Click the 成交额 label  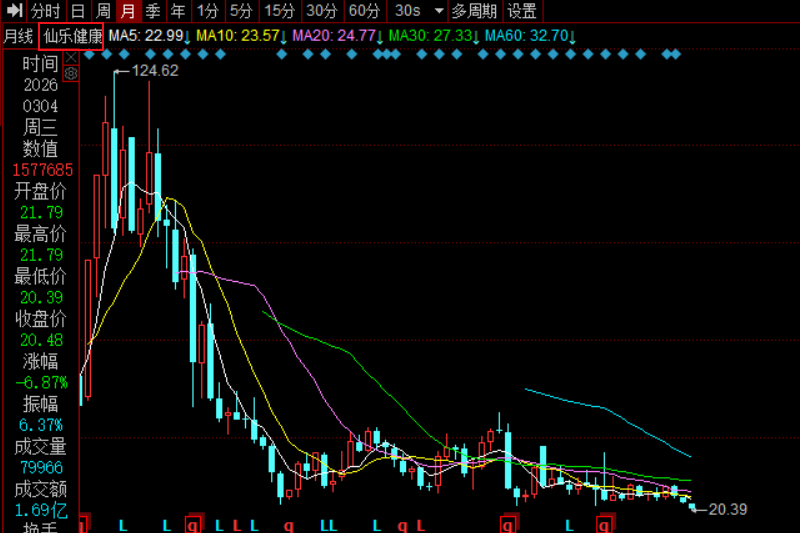40,489
